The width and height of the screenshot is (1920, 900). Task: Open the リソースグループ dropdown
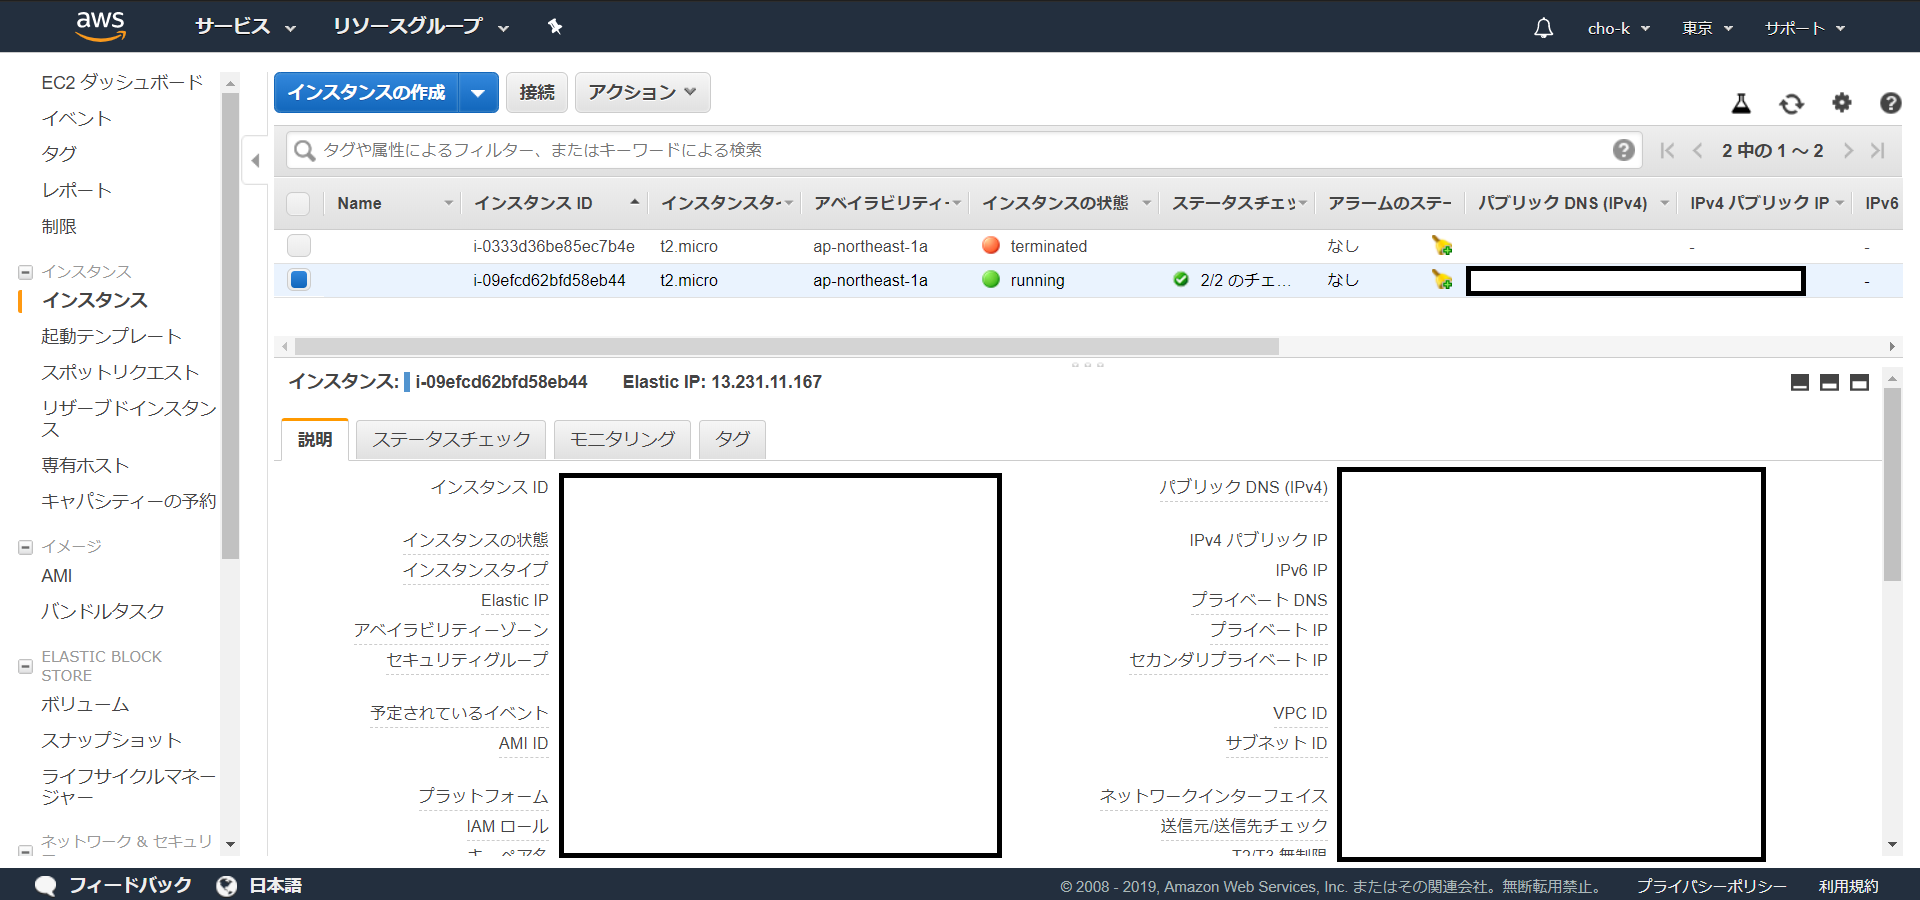click(x=421, y=27)
